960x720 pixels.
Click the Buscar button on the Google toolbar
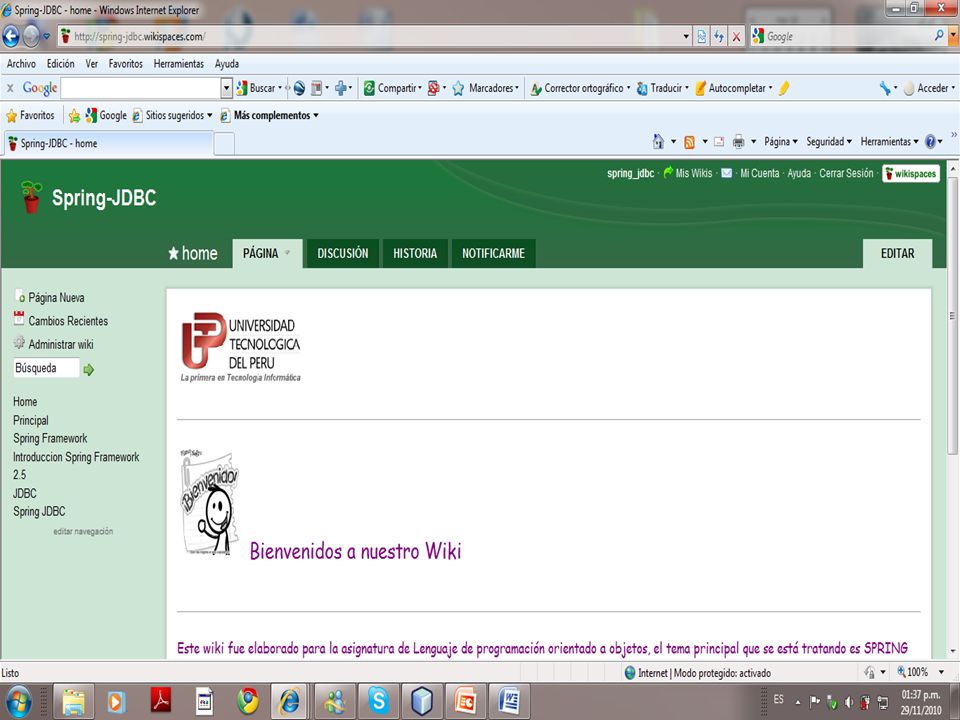256,88
